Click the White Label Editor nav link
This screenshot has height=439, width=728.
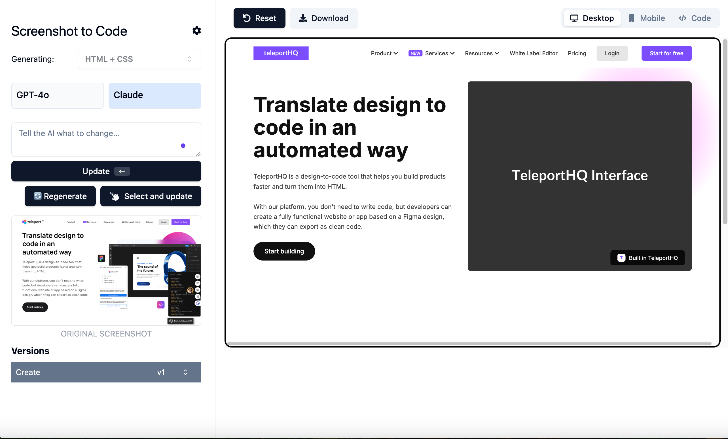coord(533,53)
